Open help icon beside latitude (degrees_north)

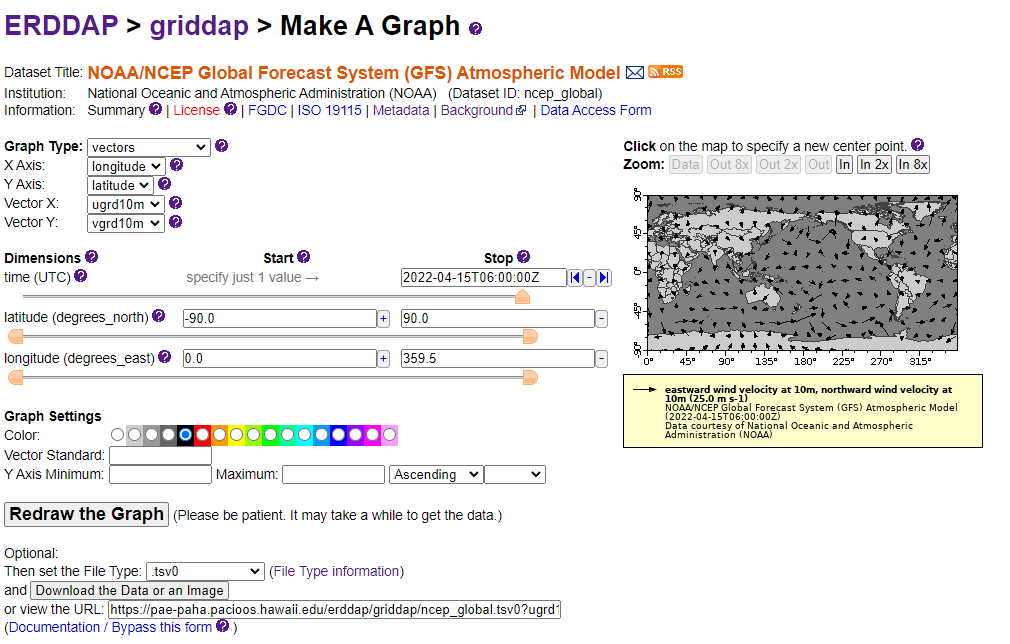[158, 316]
